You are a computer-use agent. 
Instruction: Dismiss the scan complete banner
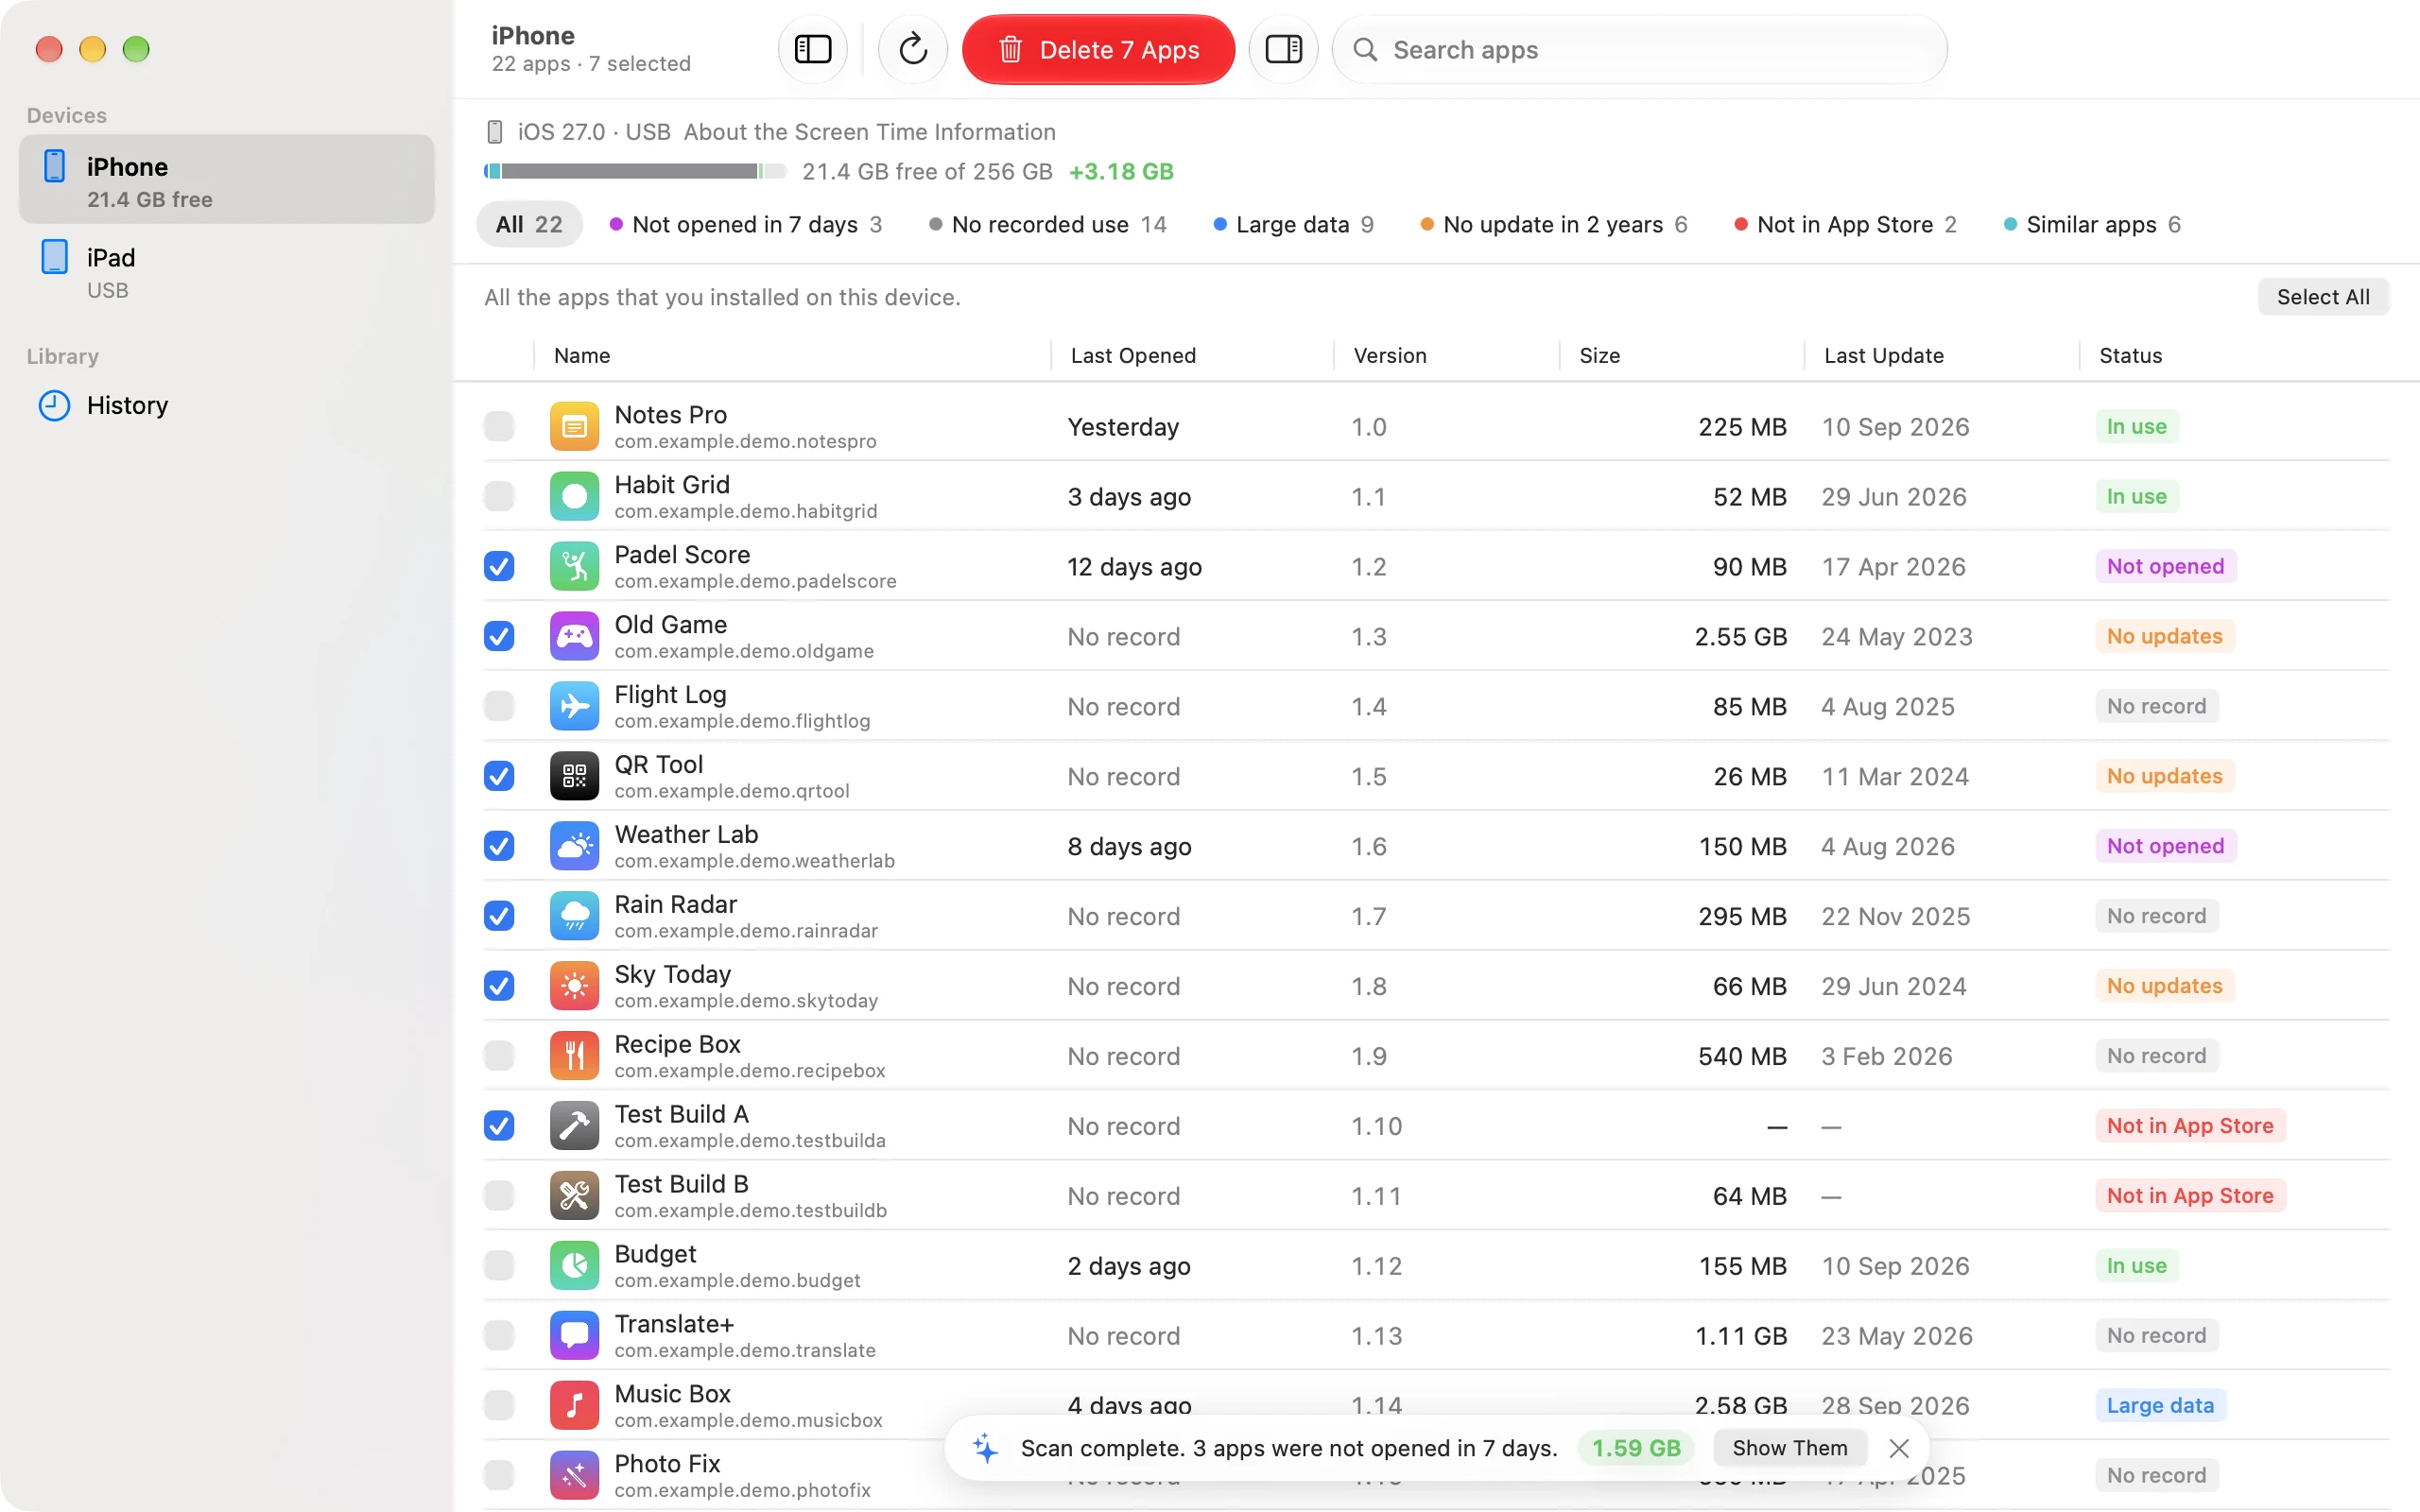[1899, 1448]
